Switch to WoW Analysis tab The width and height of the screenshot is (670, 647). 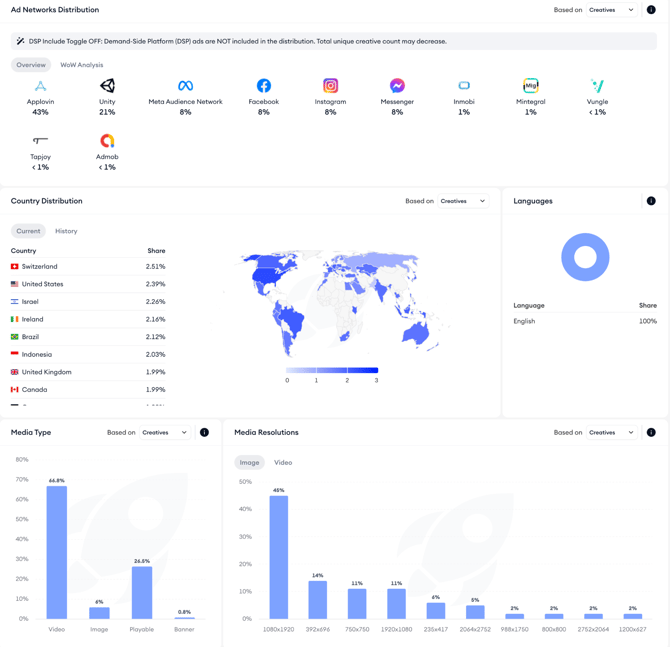coord(82,65)
